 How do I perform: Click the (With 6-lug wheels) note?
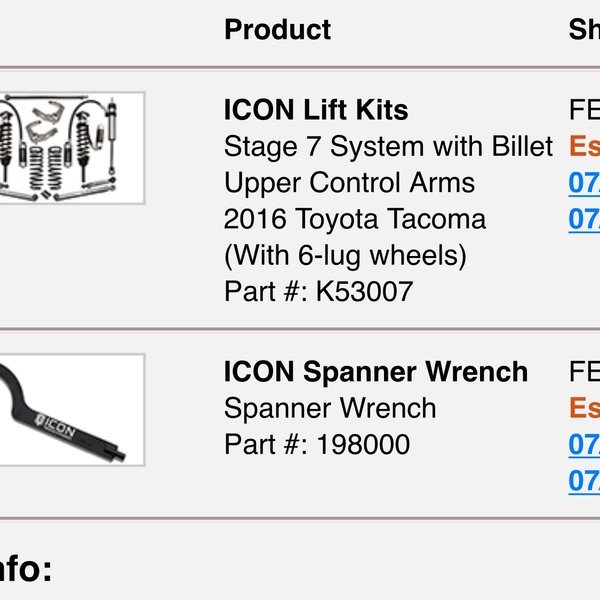pos(346,256)
